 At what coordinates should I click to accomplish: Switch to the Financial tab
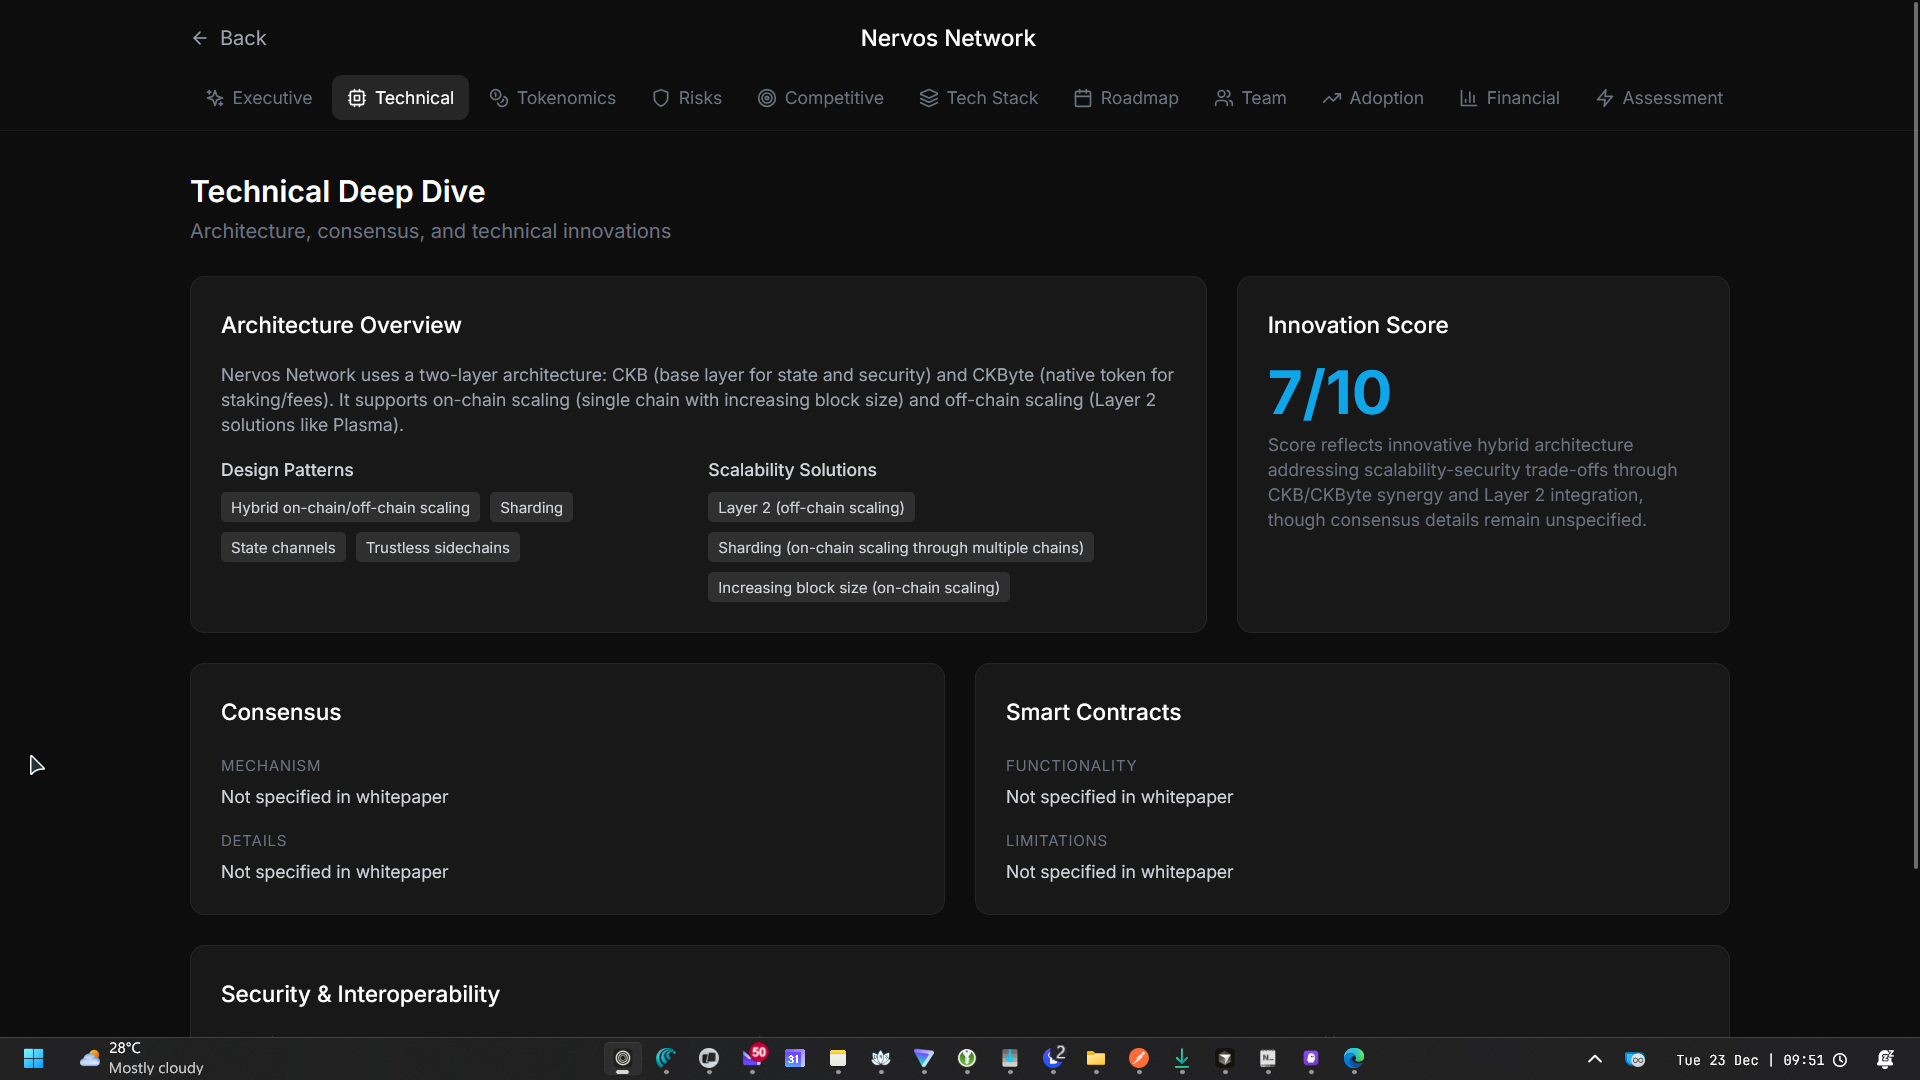click(x=1510, y=98)
